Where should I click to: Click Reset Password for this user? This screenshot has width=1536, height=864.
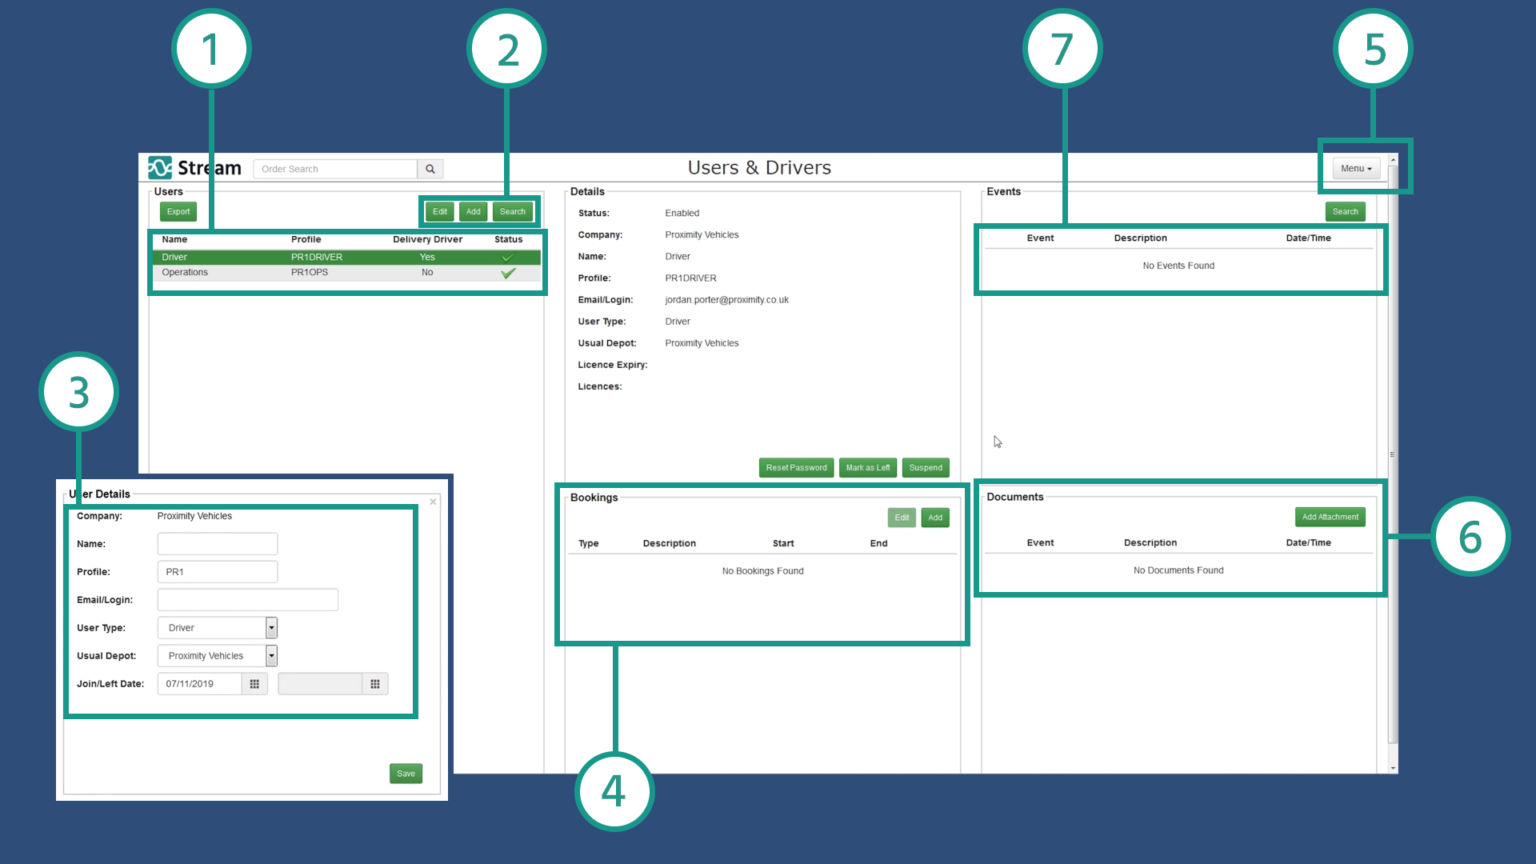click(x=796, y=467)
